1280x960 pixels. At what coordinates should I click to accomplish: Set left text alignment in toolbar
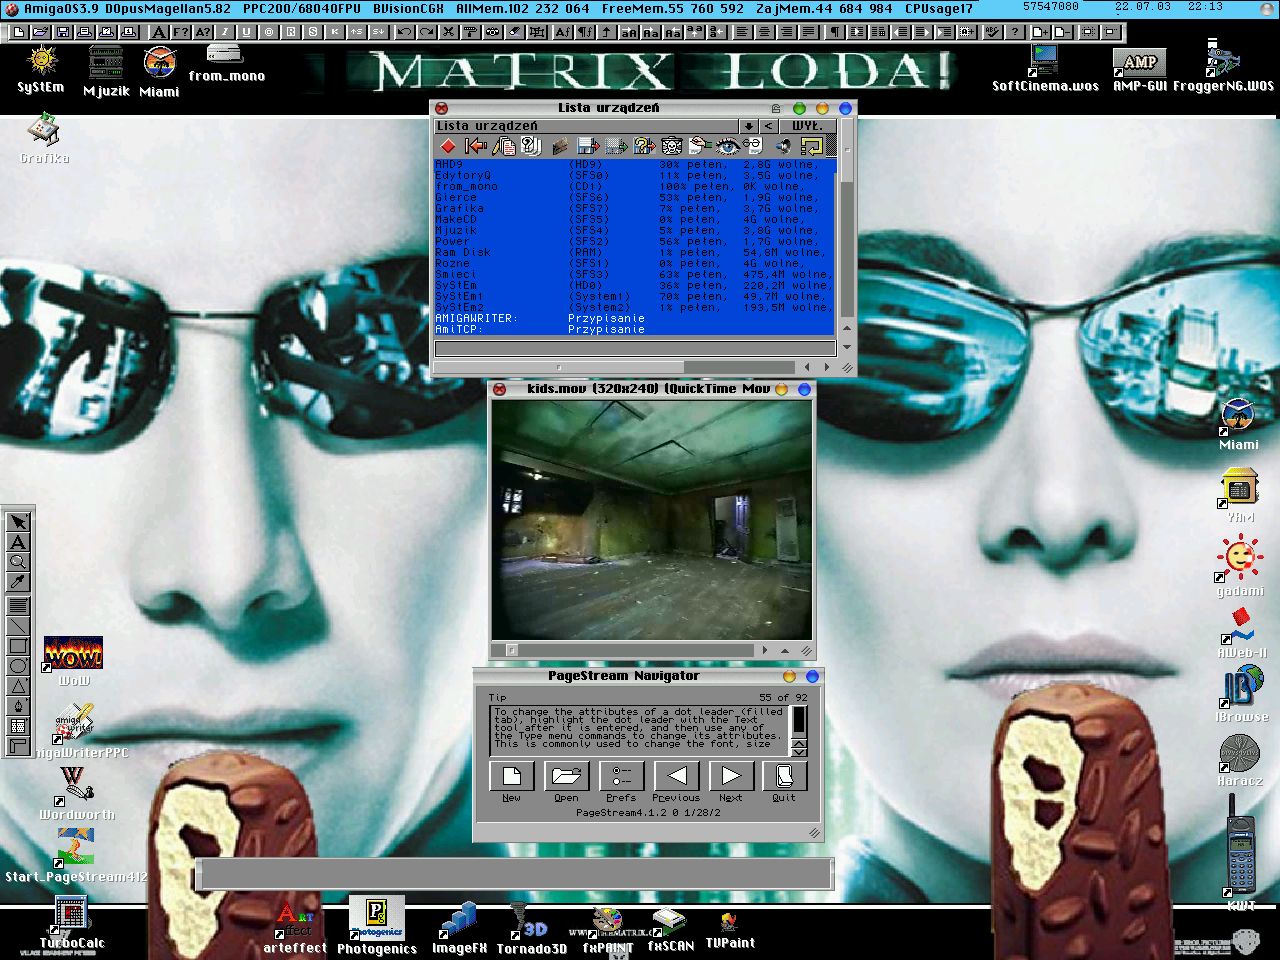pos(743,32)
